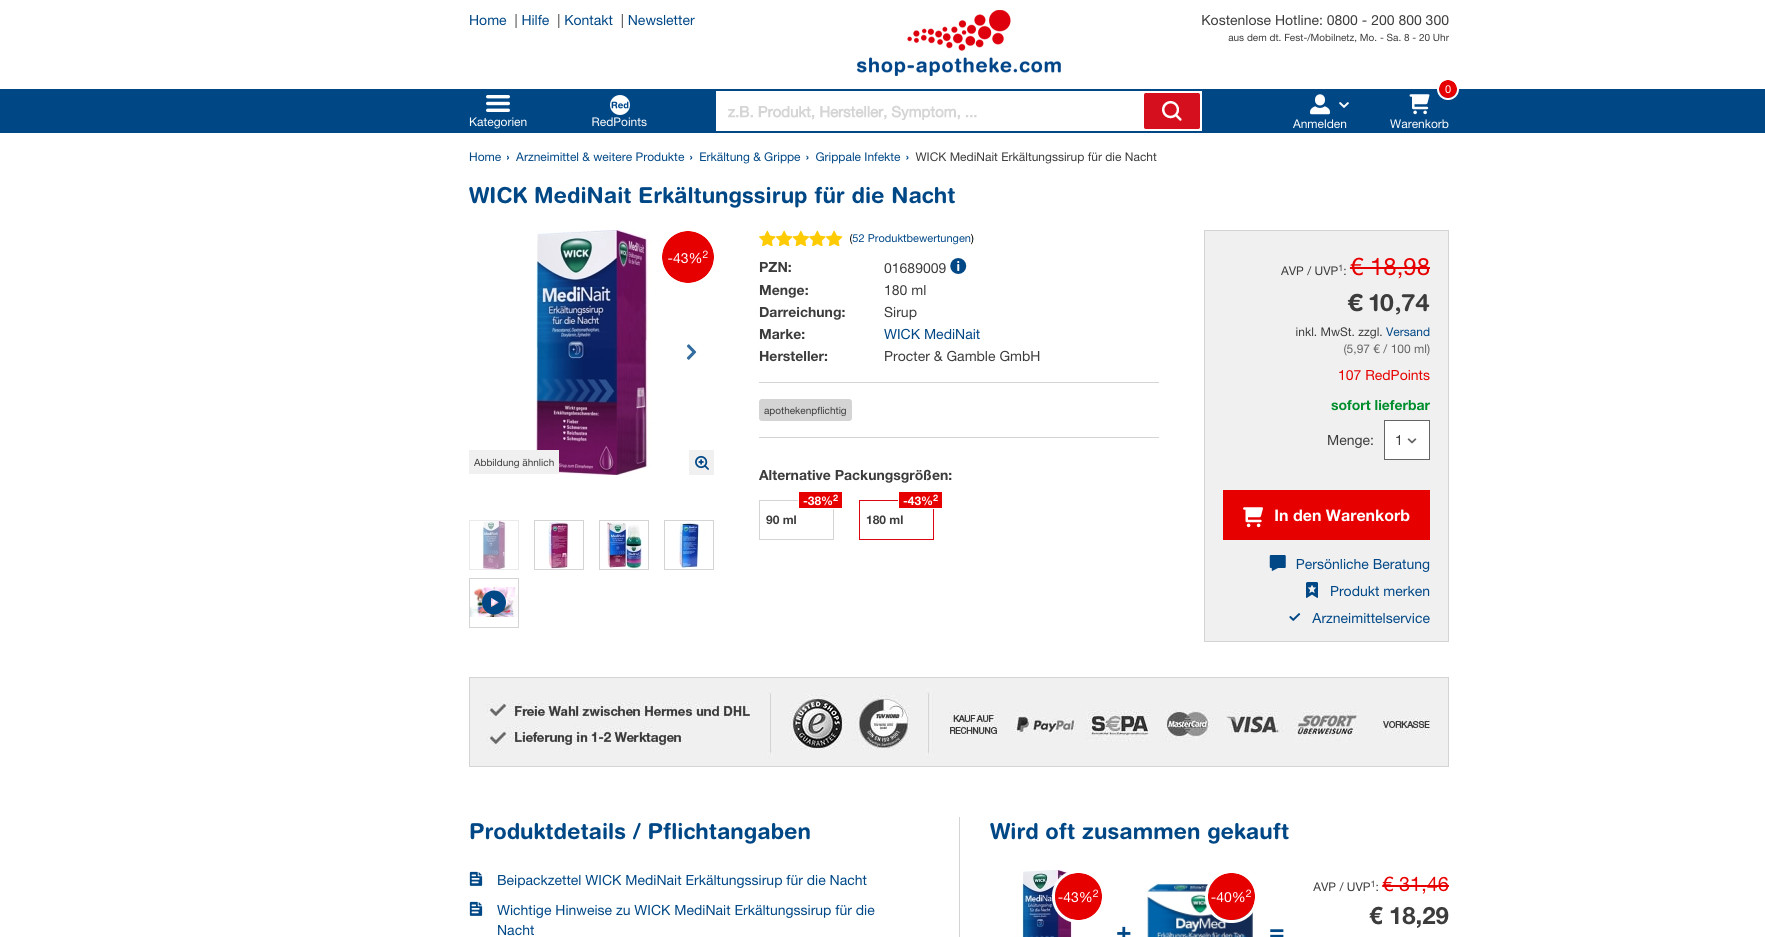
Task: Click the PZN info icon
Action: [958, 266]
